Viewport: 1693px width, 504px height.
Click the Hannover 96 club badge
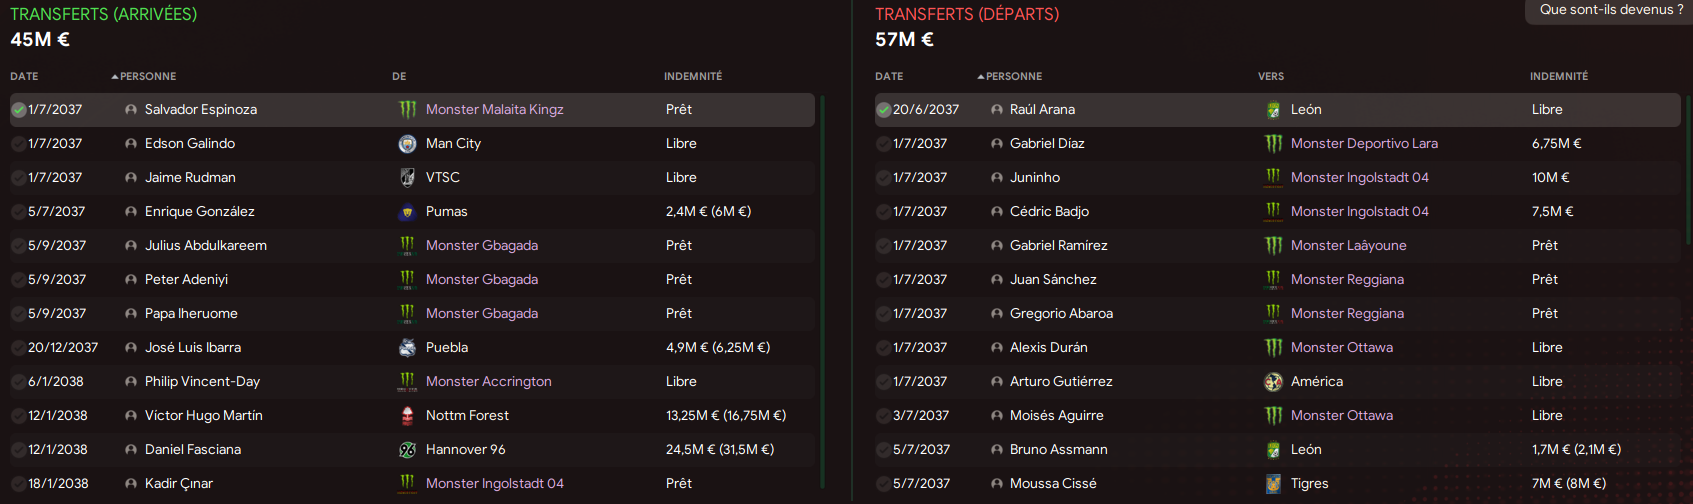click(x=407, y=450)
